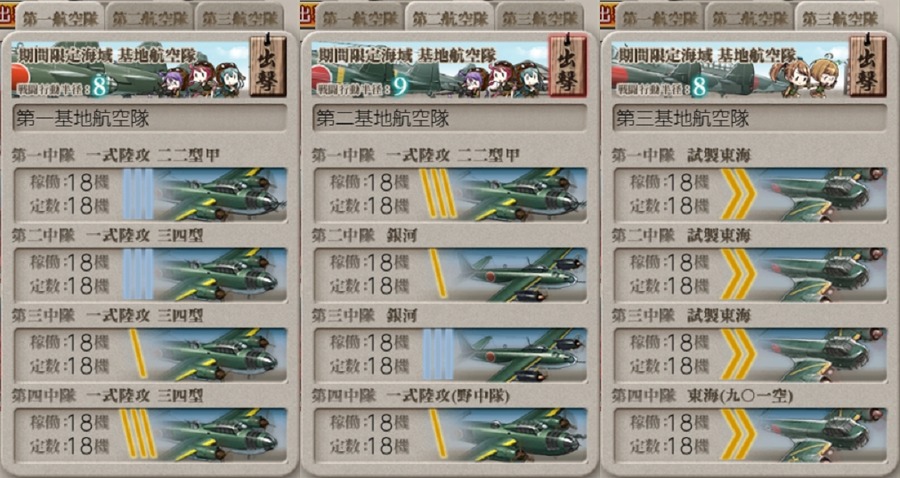Click blue stripes on 第一基地航空隊 二二型甲 slot
Screen dimensions: 900x478
(x=138, y=194)
